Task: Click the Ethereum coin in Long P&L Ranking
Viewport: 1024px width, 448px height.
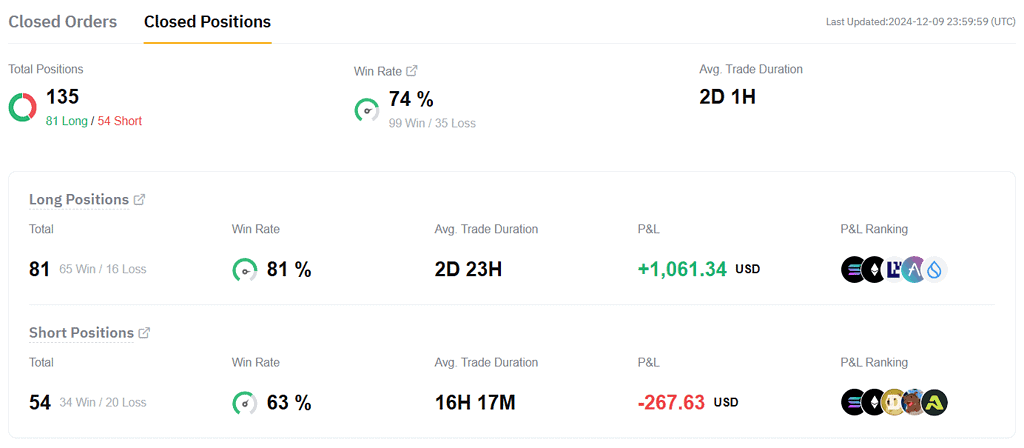Action: point(874,269)
